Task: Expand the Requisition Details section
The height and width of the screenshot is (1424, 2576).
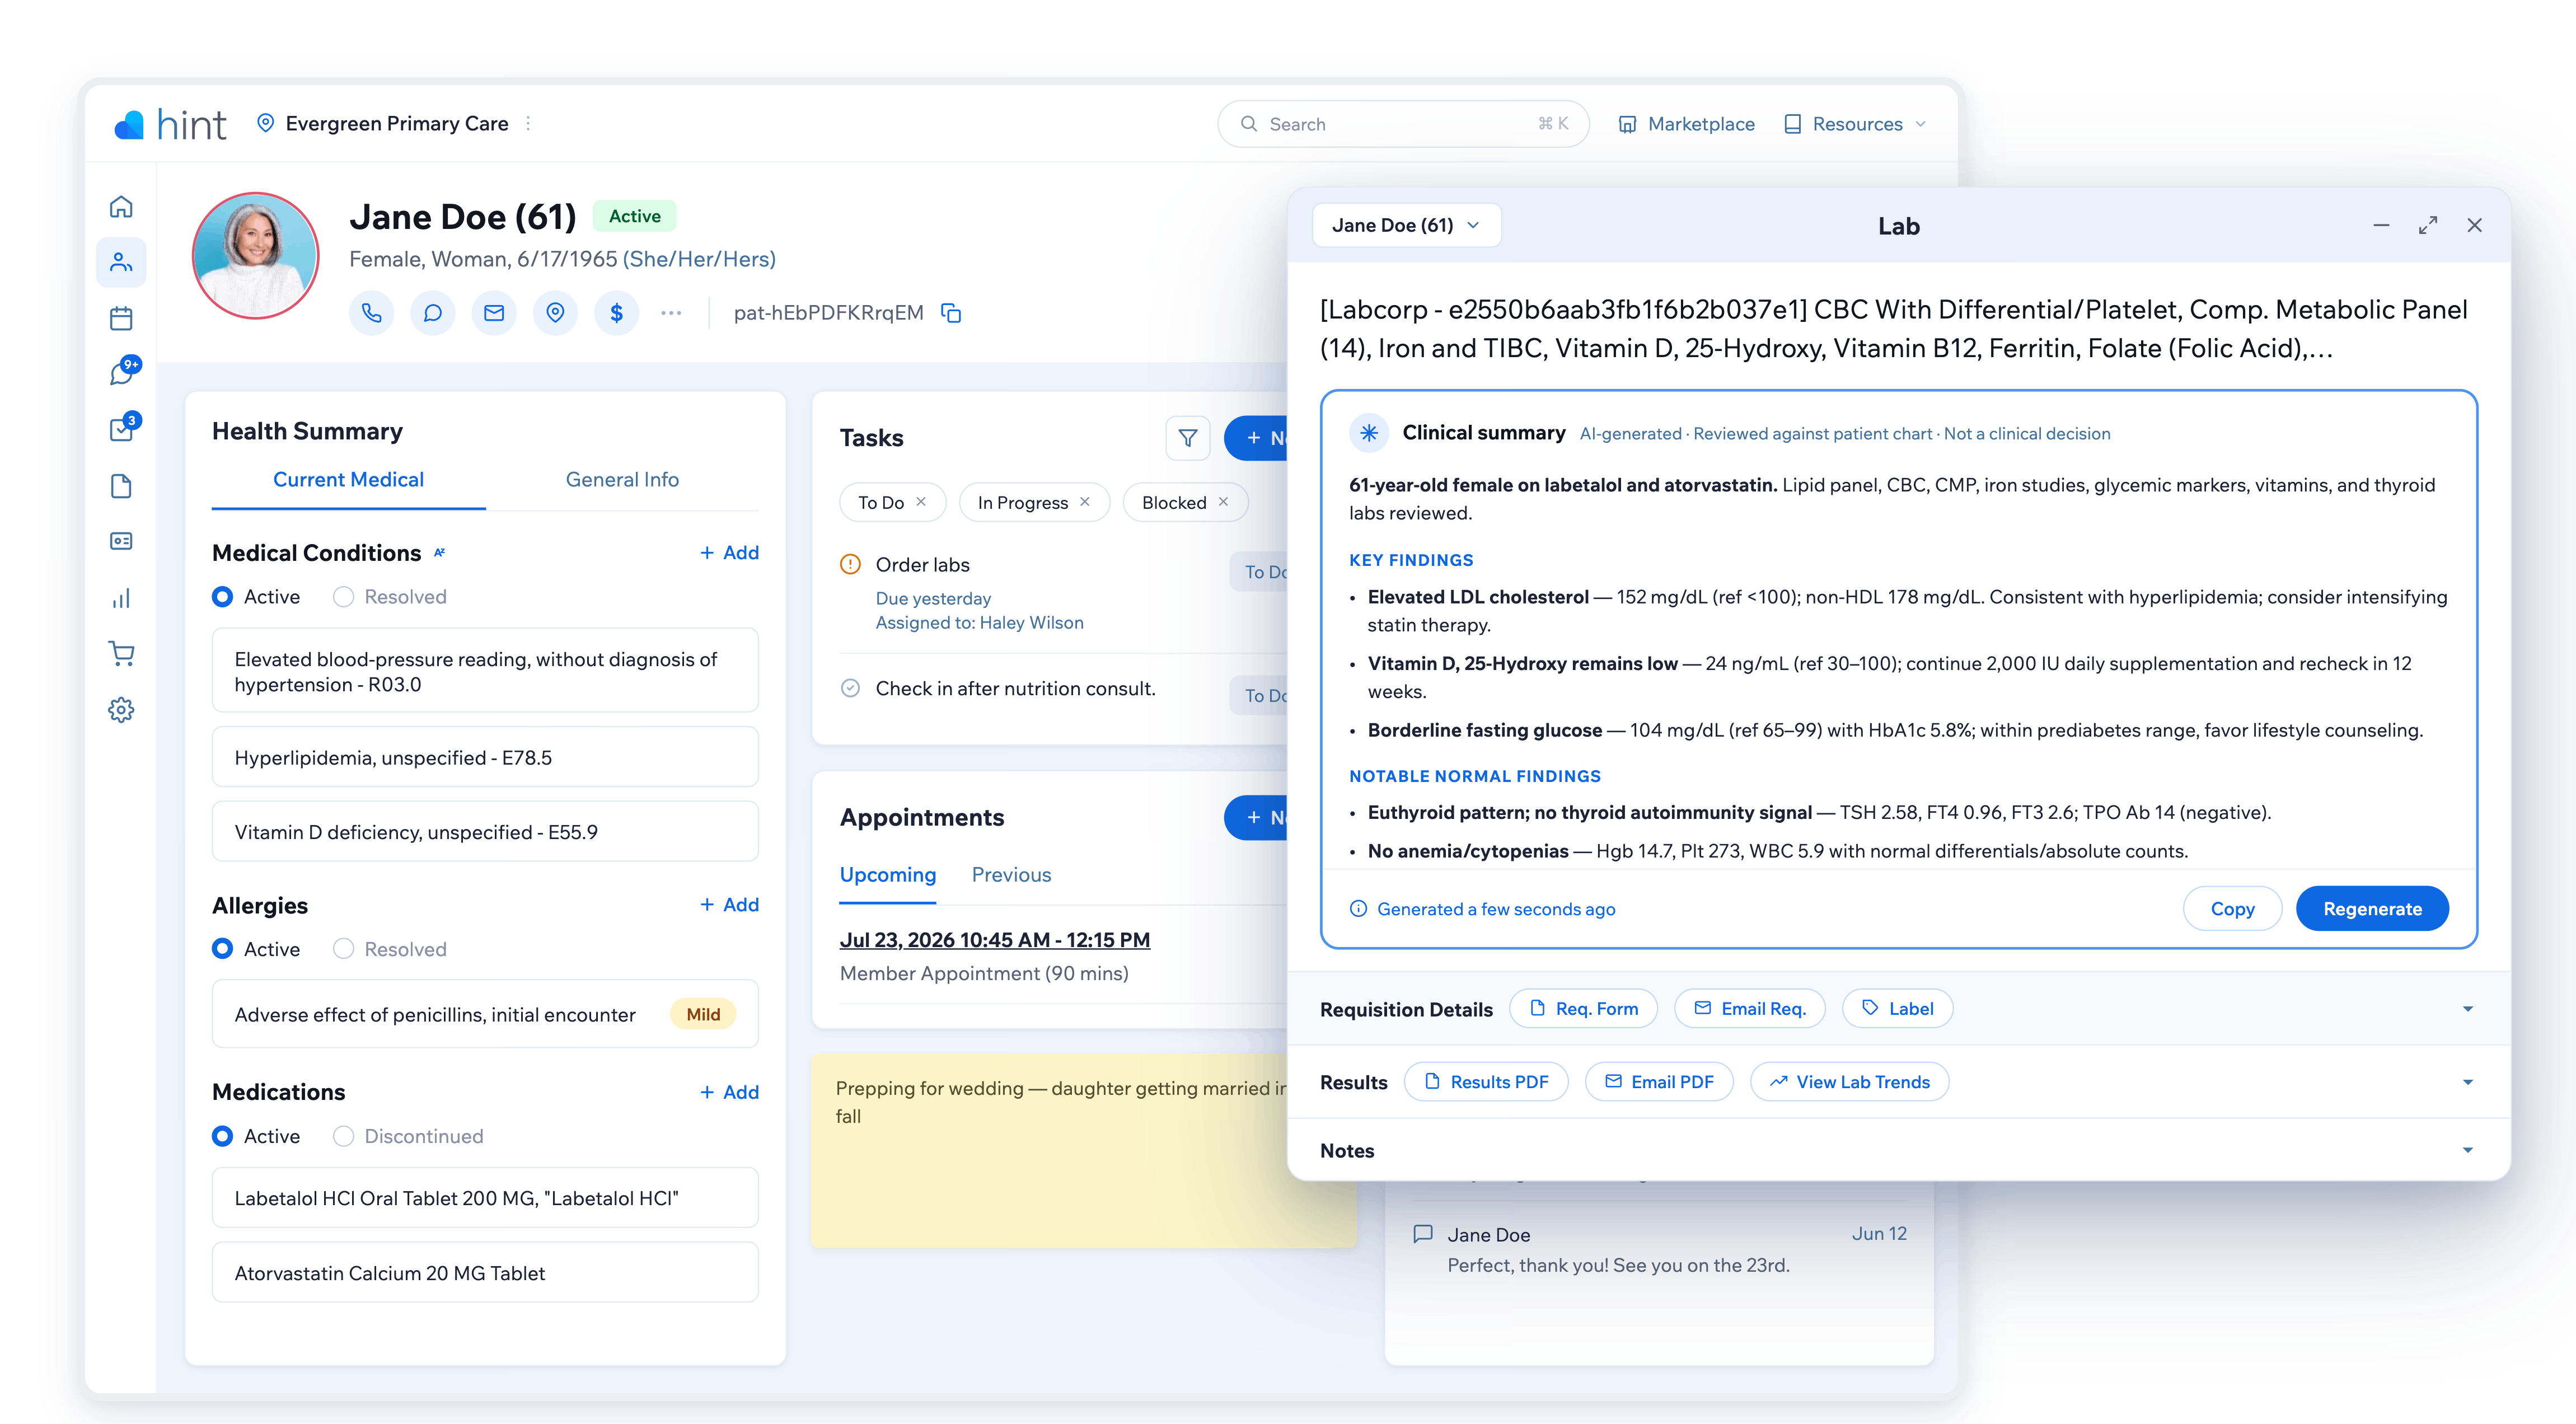Action: (x=2467, y=1009)
